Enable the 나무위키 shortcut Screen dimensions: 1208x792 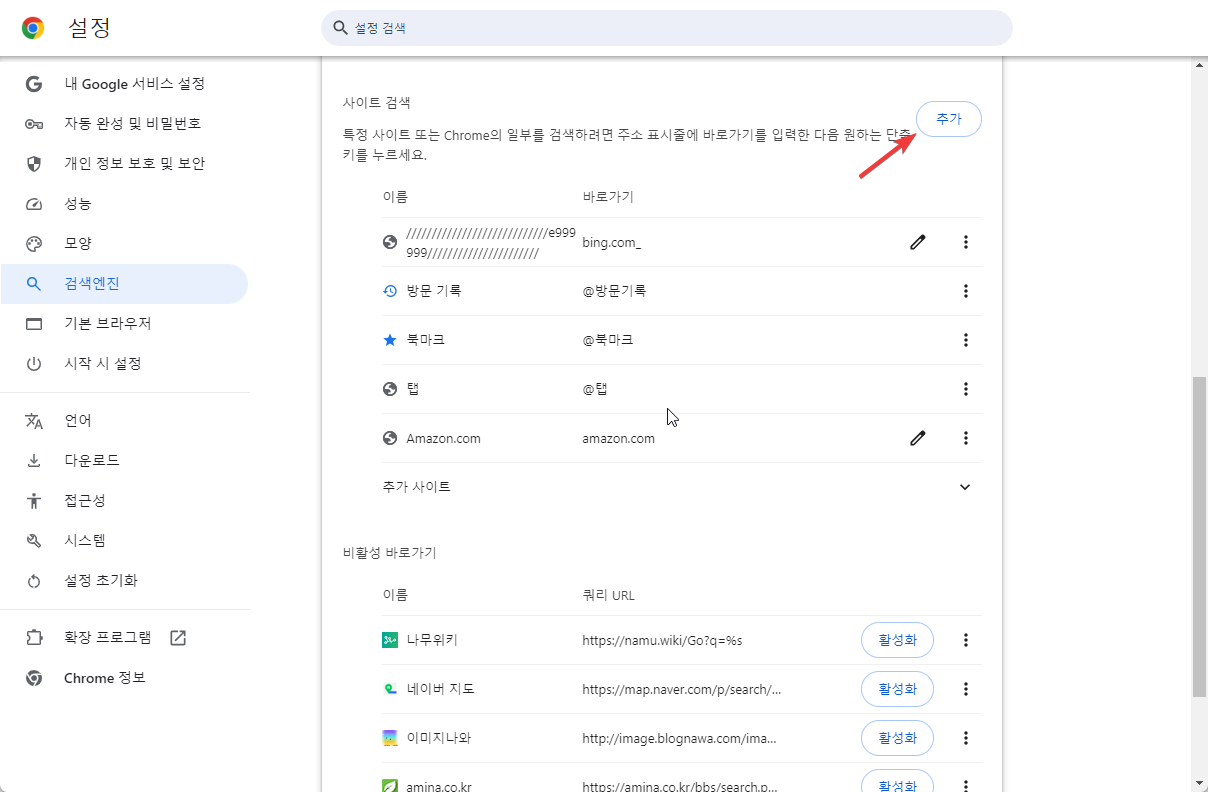click(896, 639)
